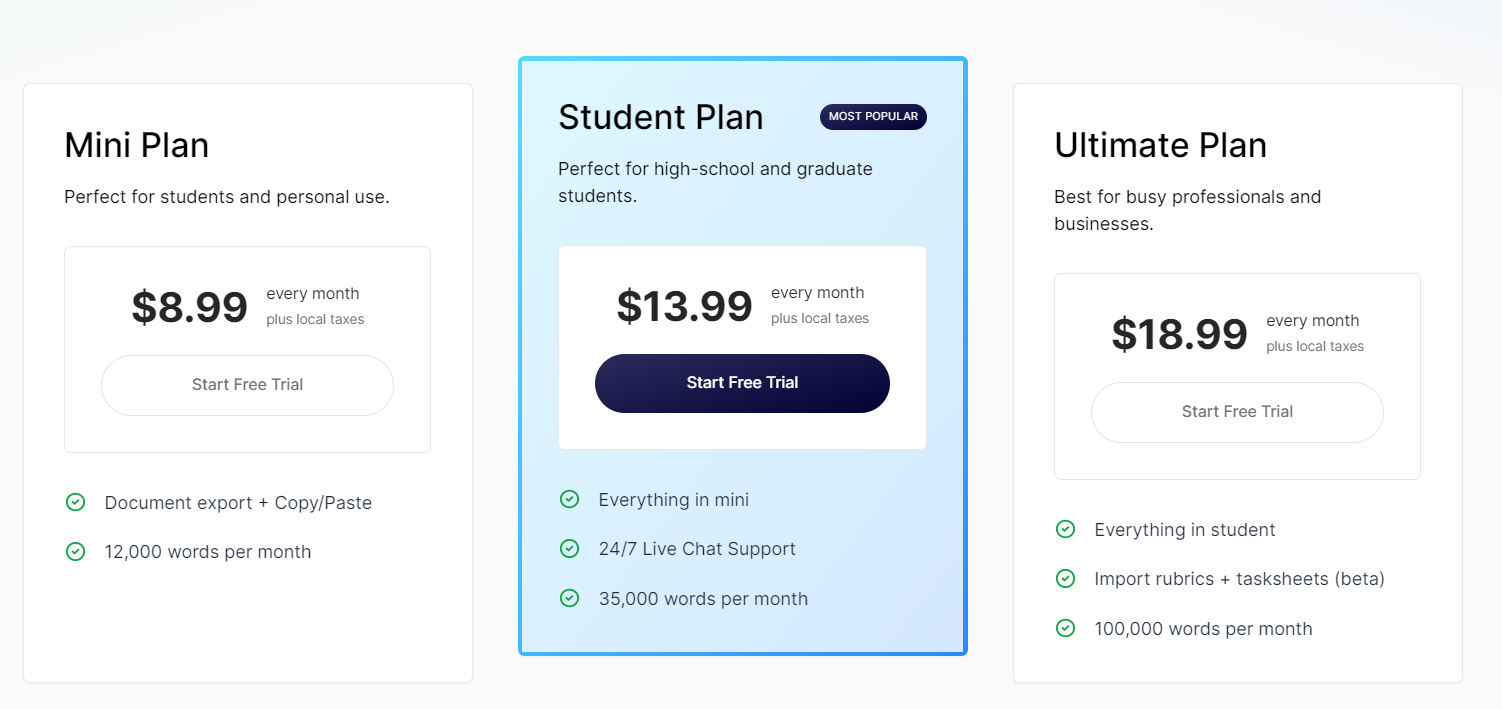Click the checkmark icon beside Document export + Copy/Paste
This screenshot has height=709, width=1502.
(75, 502)
